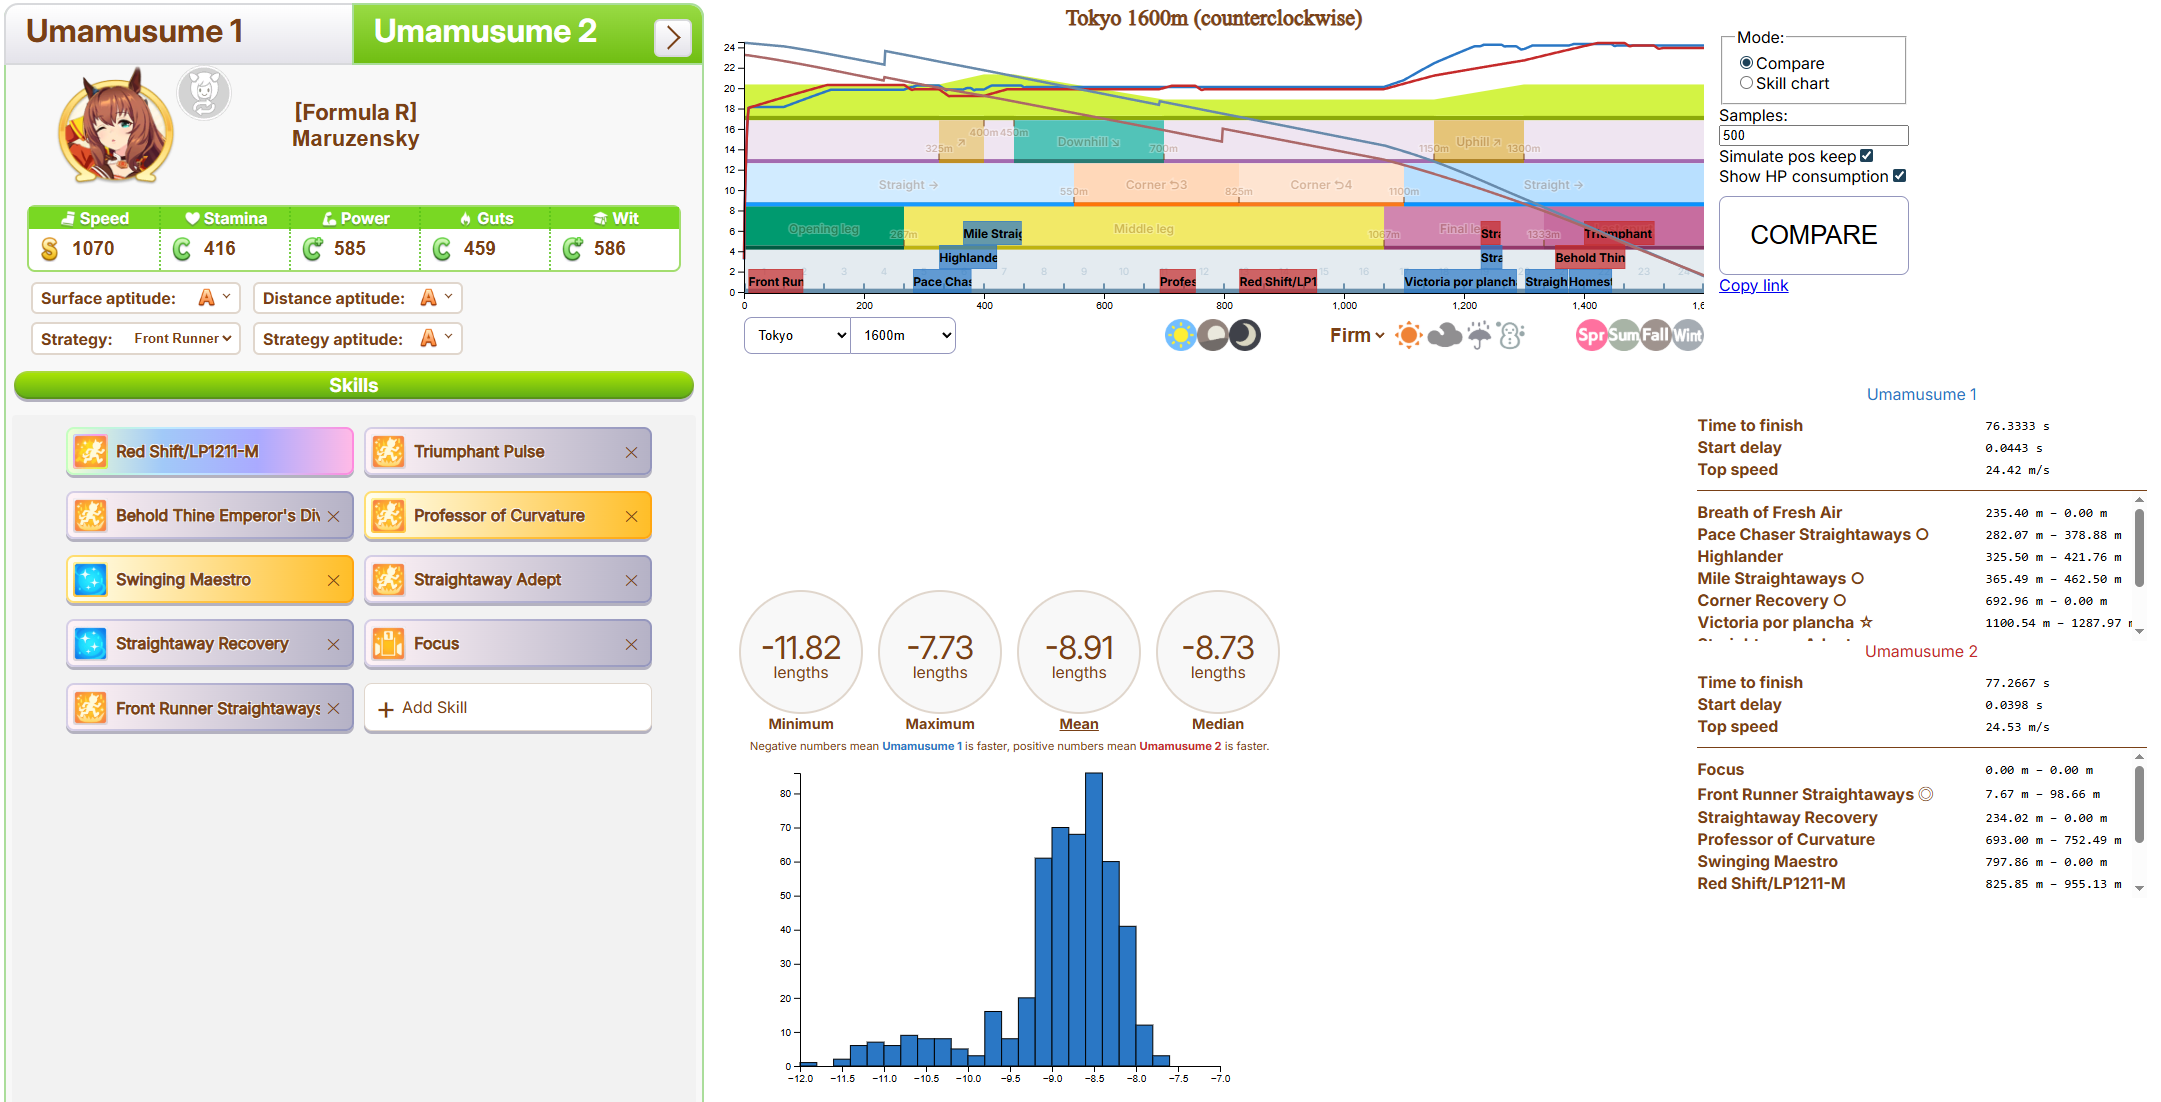The image size is (2161, 1102).
Task: Select the daytime sun icon
Action: tap(1181, 335)
